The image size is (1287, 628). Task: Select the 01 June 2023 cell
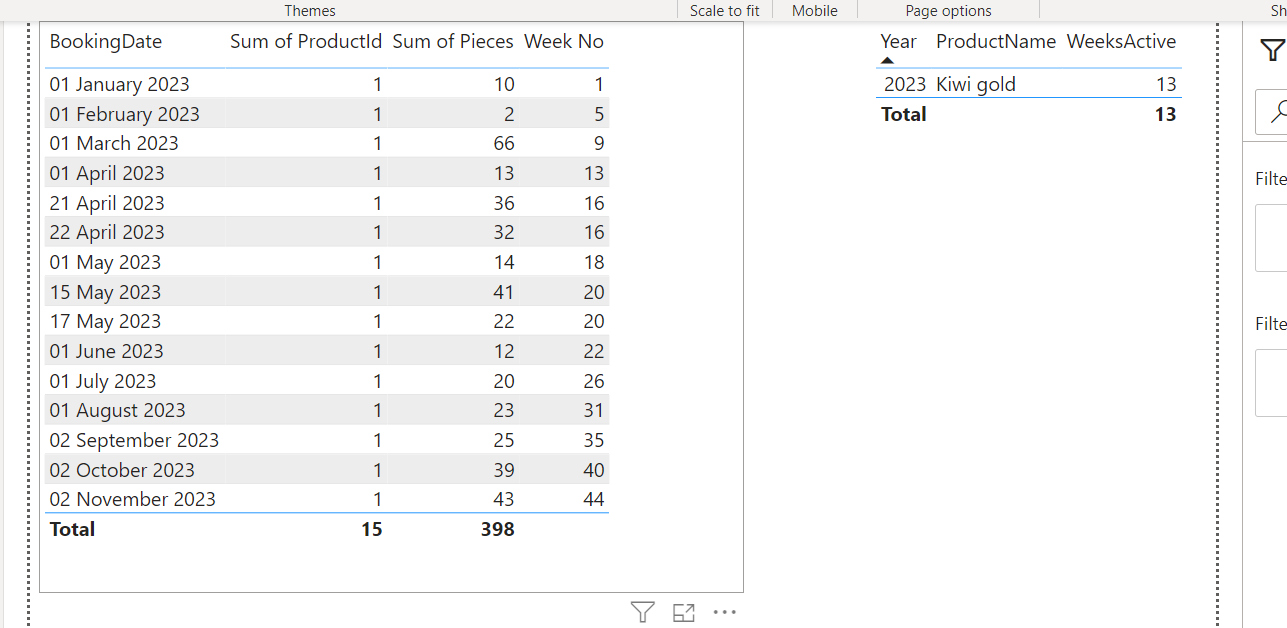pyautogui.click(x=106, y=351)
